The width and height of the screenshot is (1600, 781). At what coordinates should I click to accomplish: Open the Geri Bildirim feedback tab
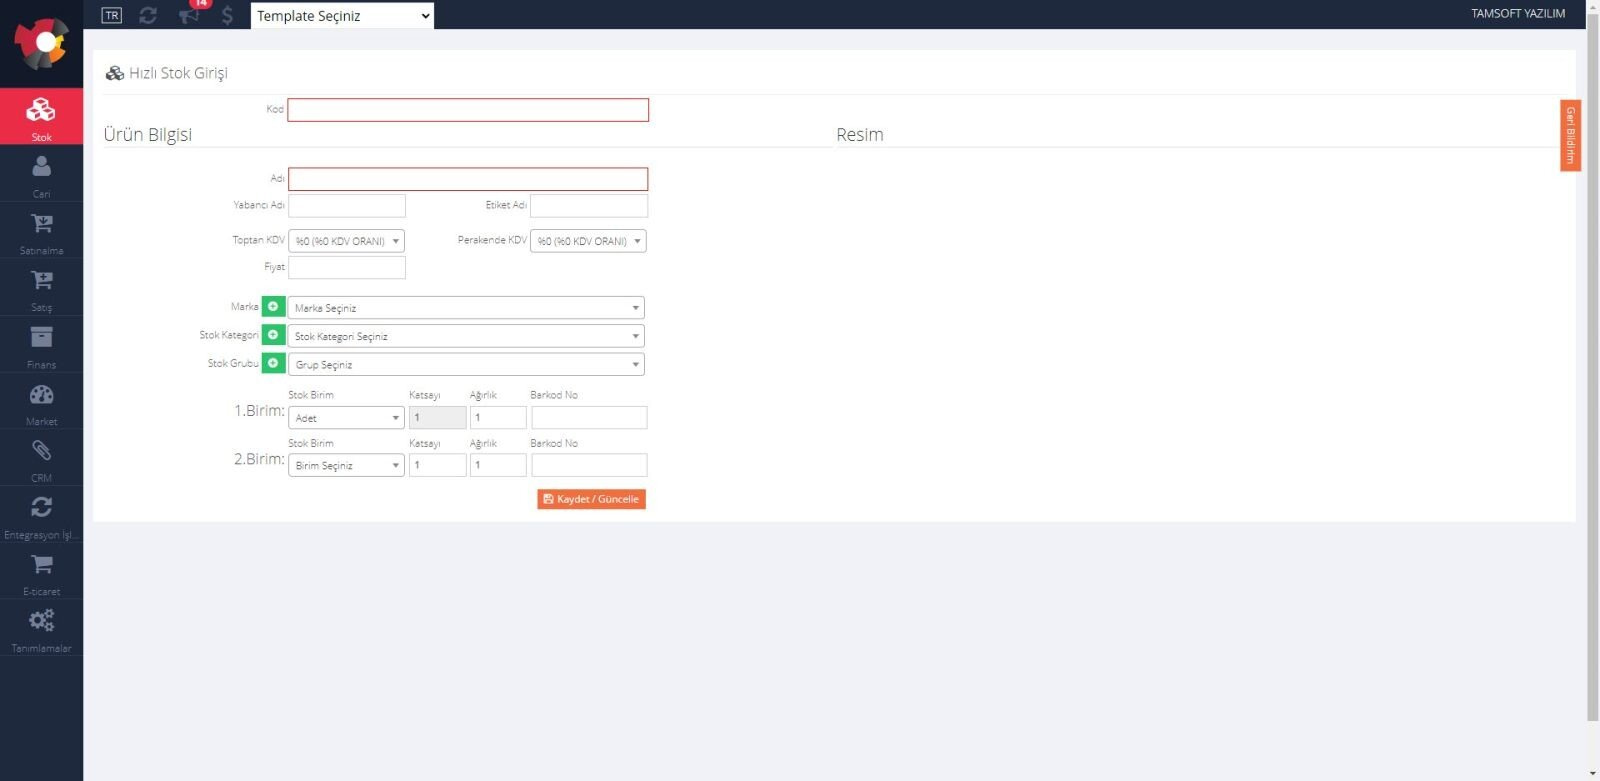(1570, 135)
